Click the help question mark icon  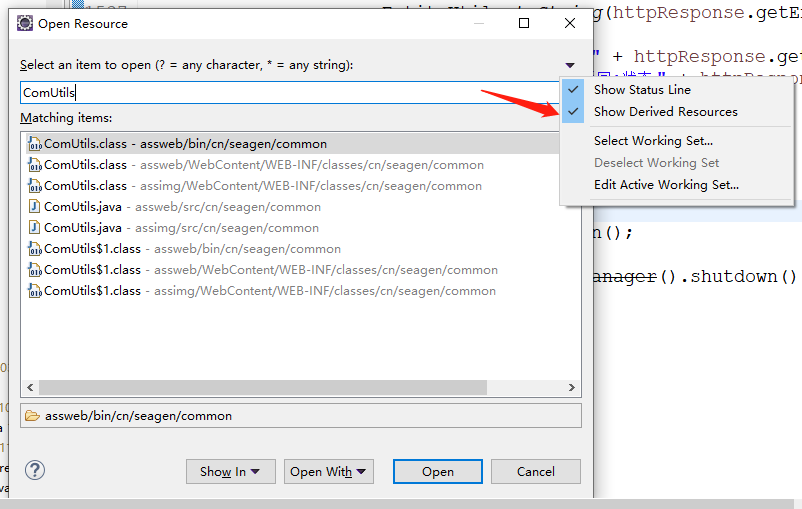[x=35, y=470]
